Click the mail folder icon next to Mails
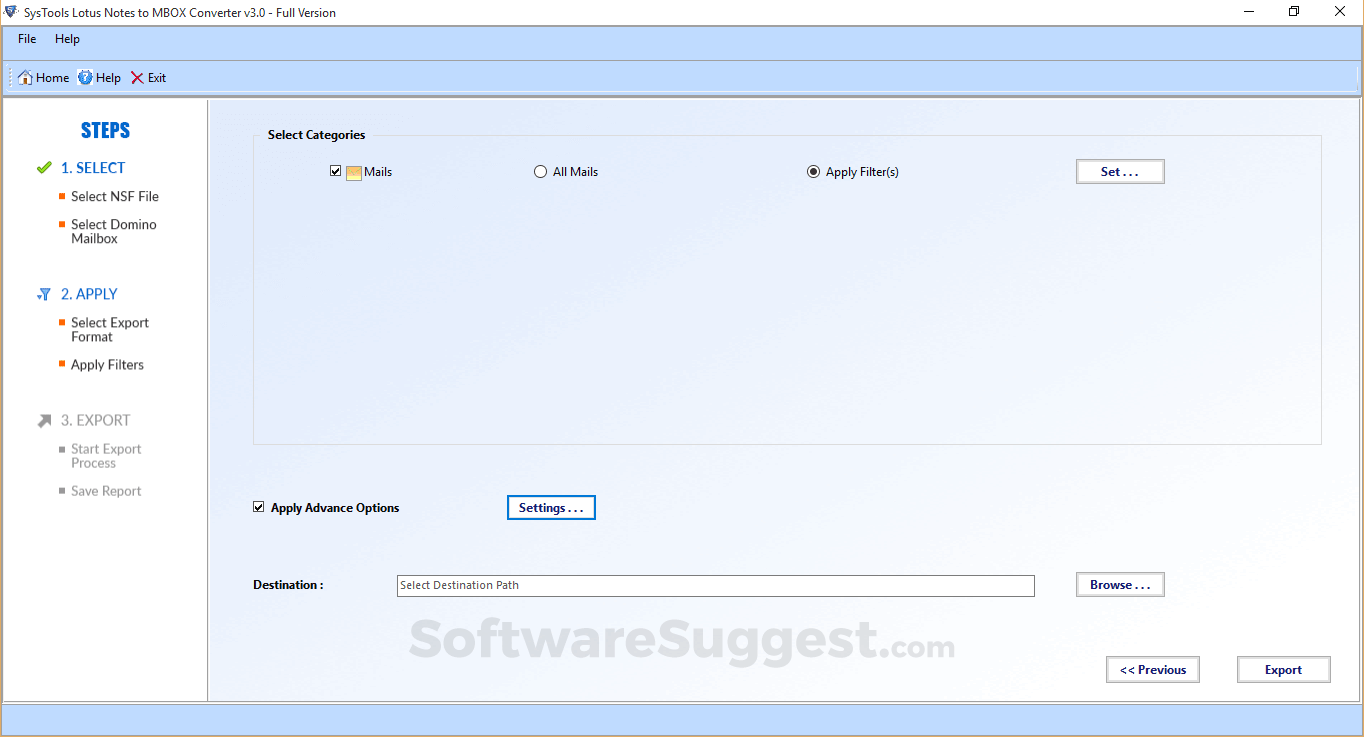Image resolution: width=1364 pixels, height=737 pixels. tap(353, 171)
